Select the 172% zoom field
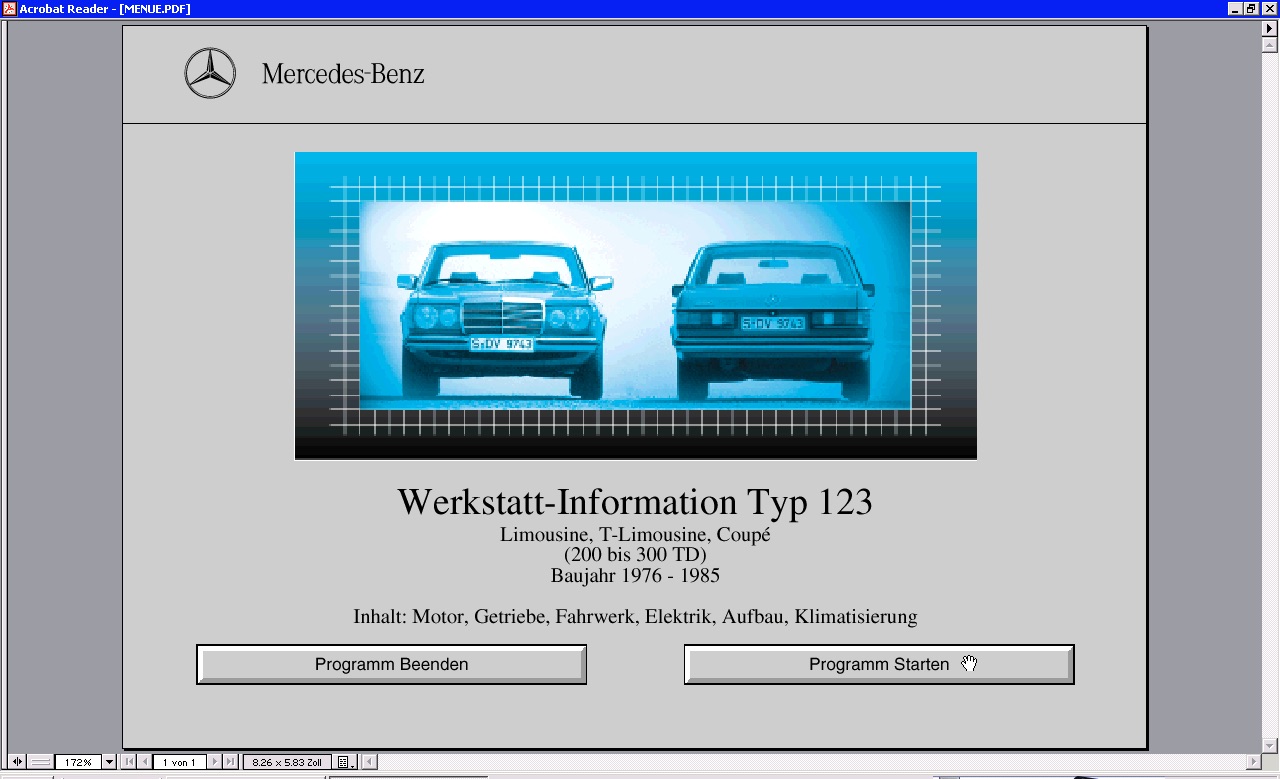This screenshot has width=1280, height=779. tap(78, 762)
